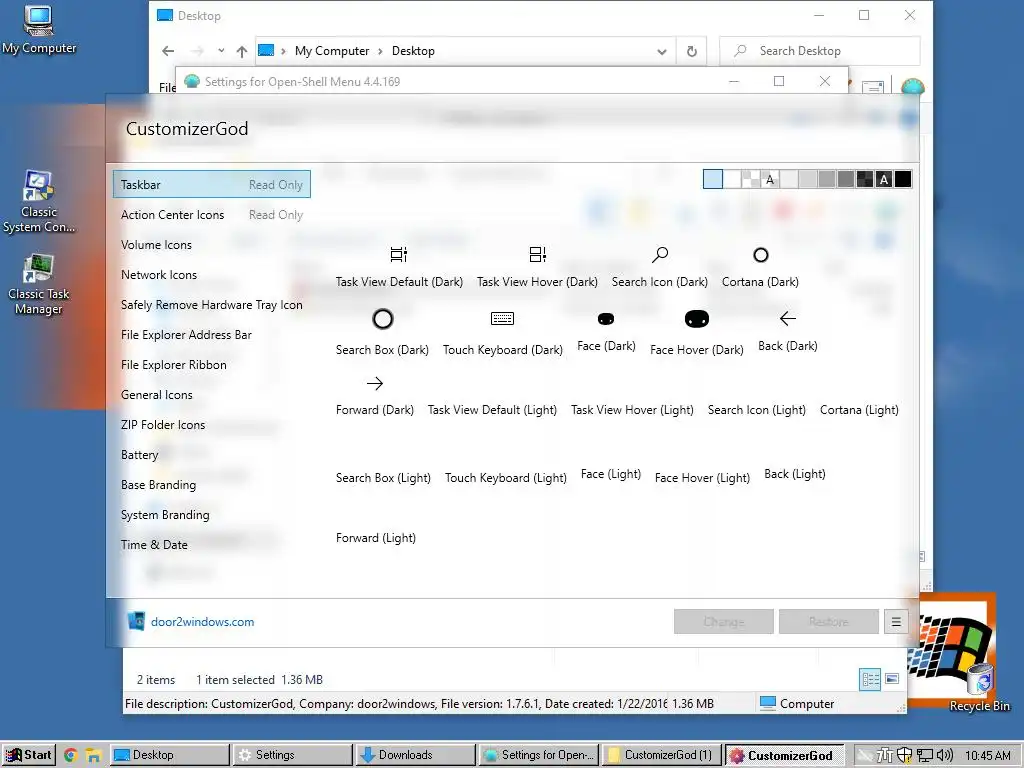Click the door2windows logo icon

click(136, 621)
